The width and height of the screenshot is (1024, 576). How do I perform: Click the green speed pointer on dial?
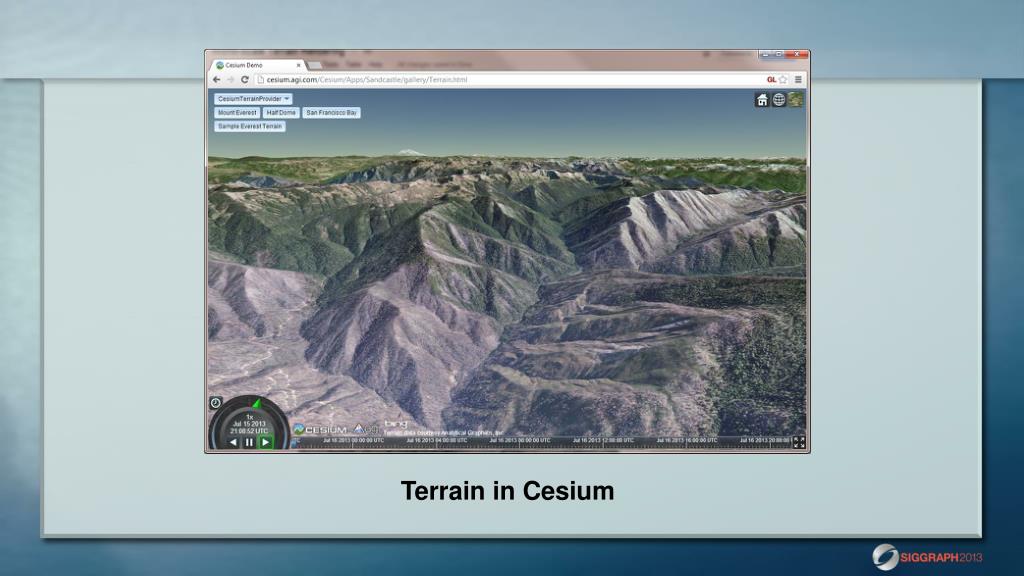pos(257,404)
